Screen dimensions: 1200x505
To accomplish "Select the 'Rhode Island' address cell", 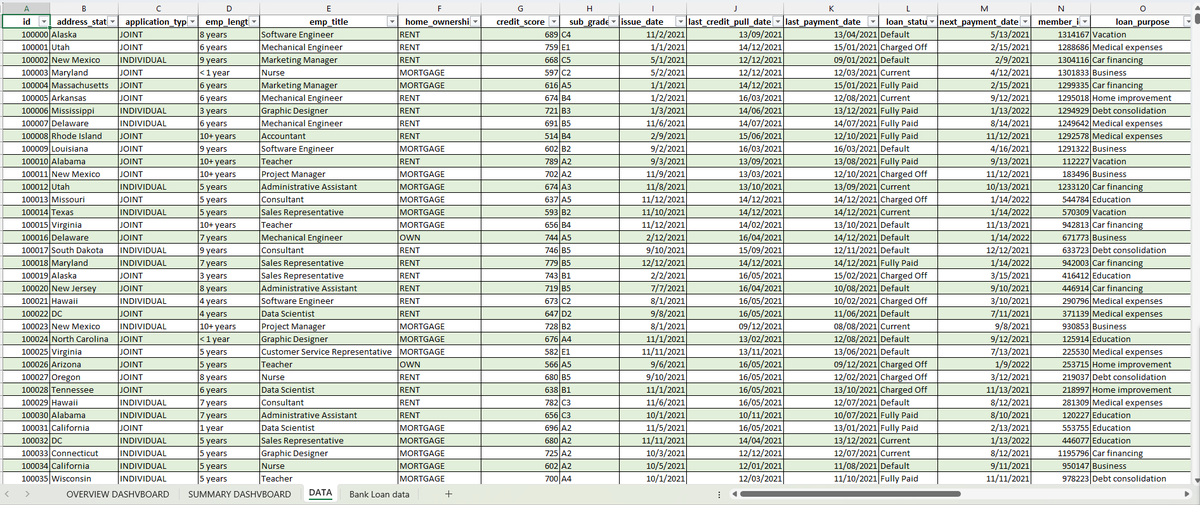I will pos(84,136).
